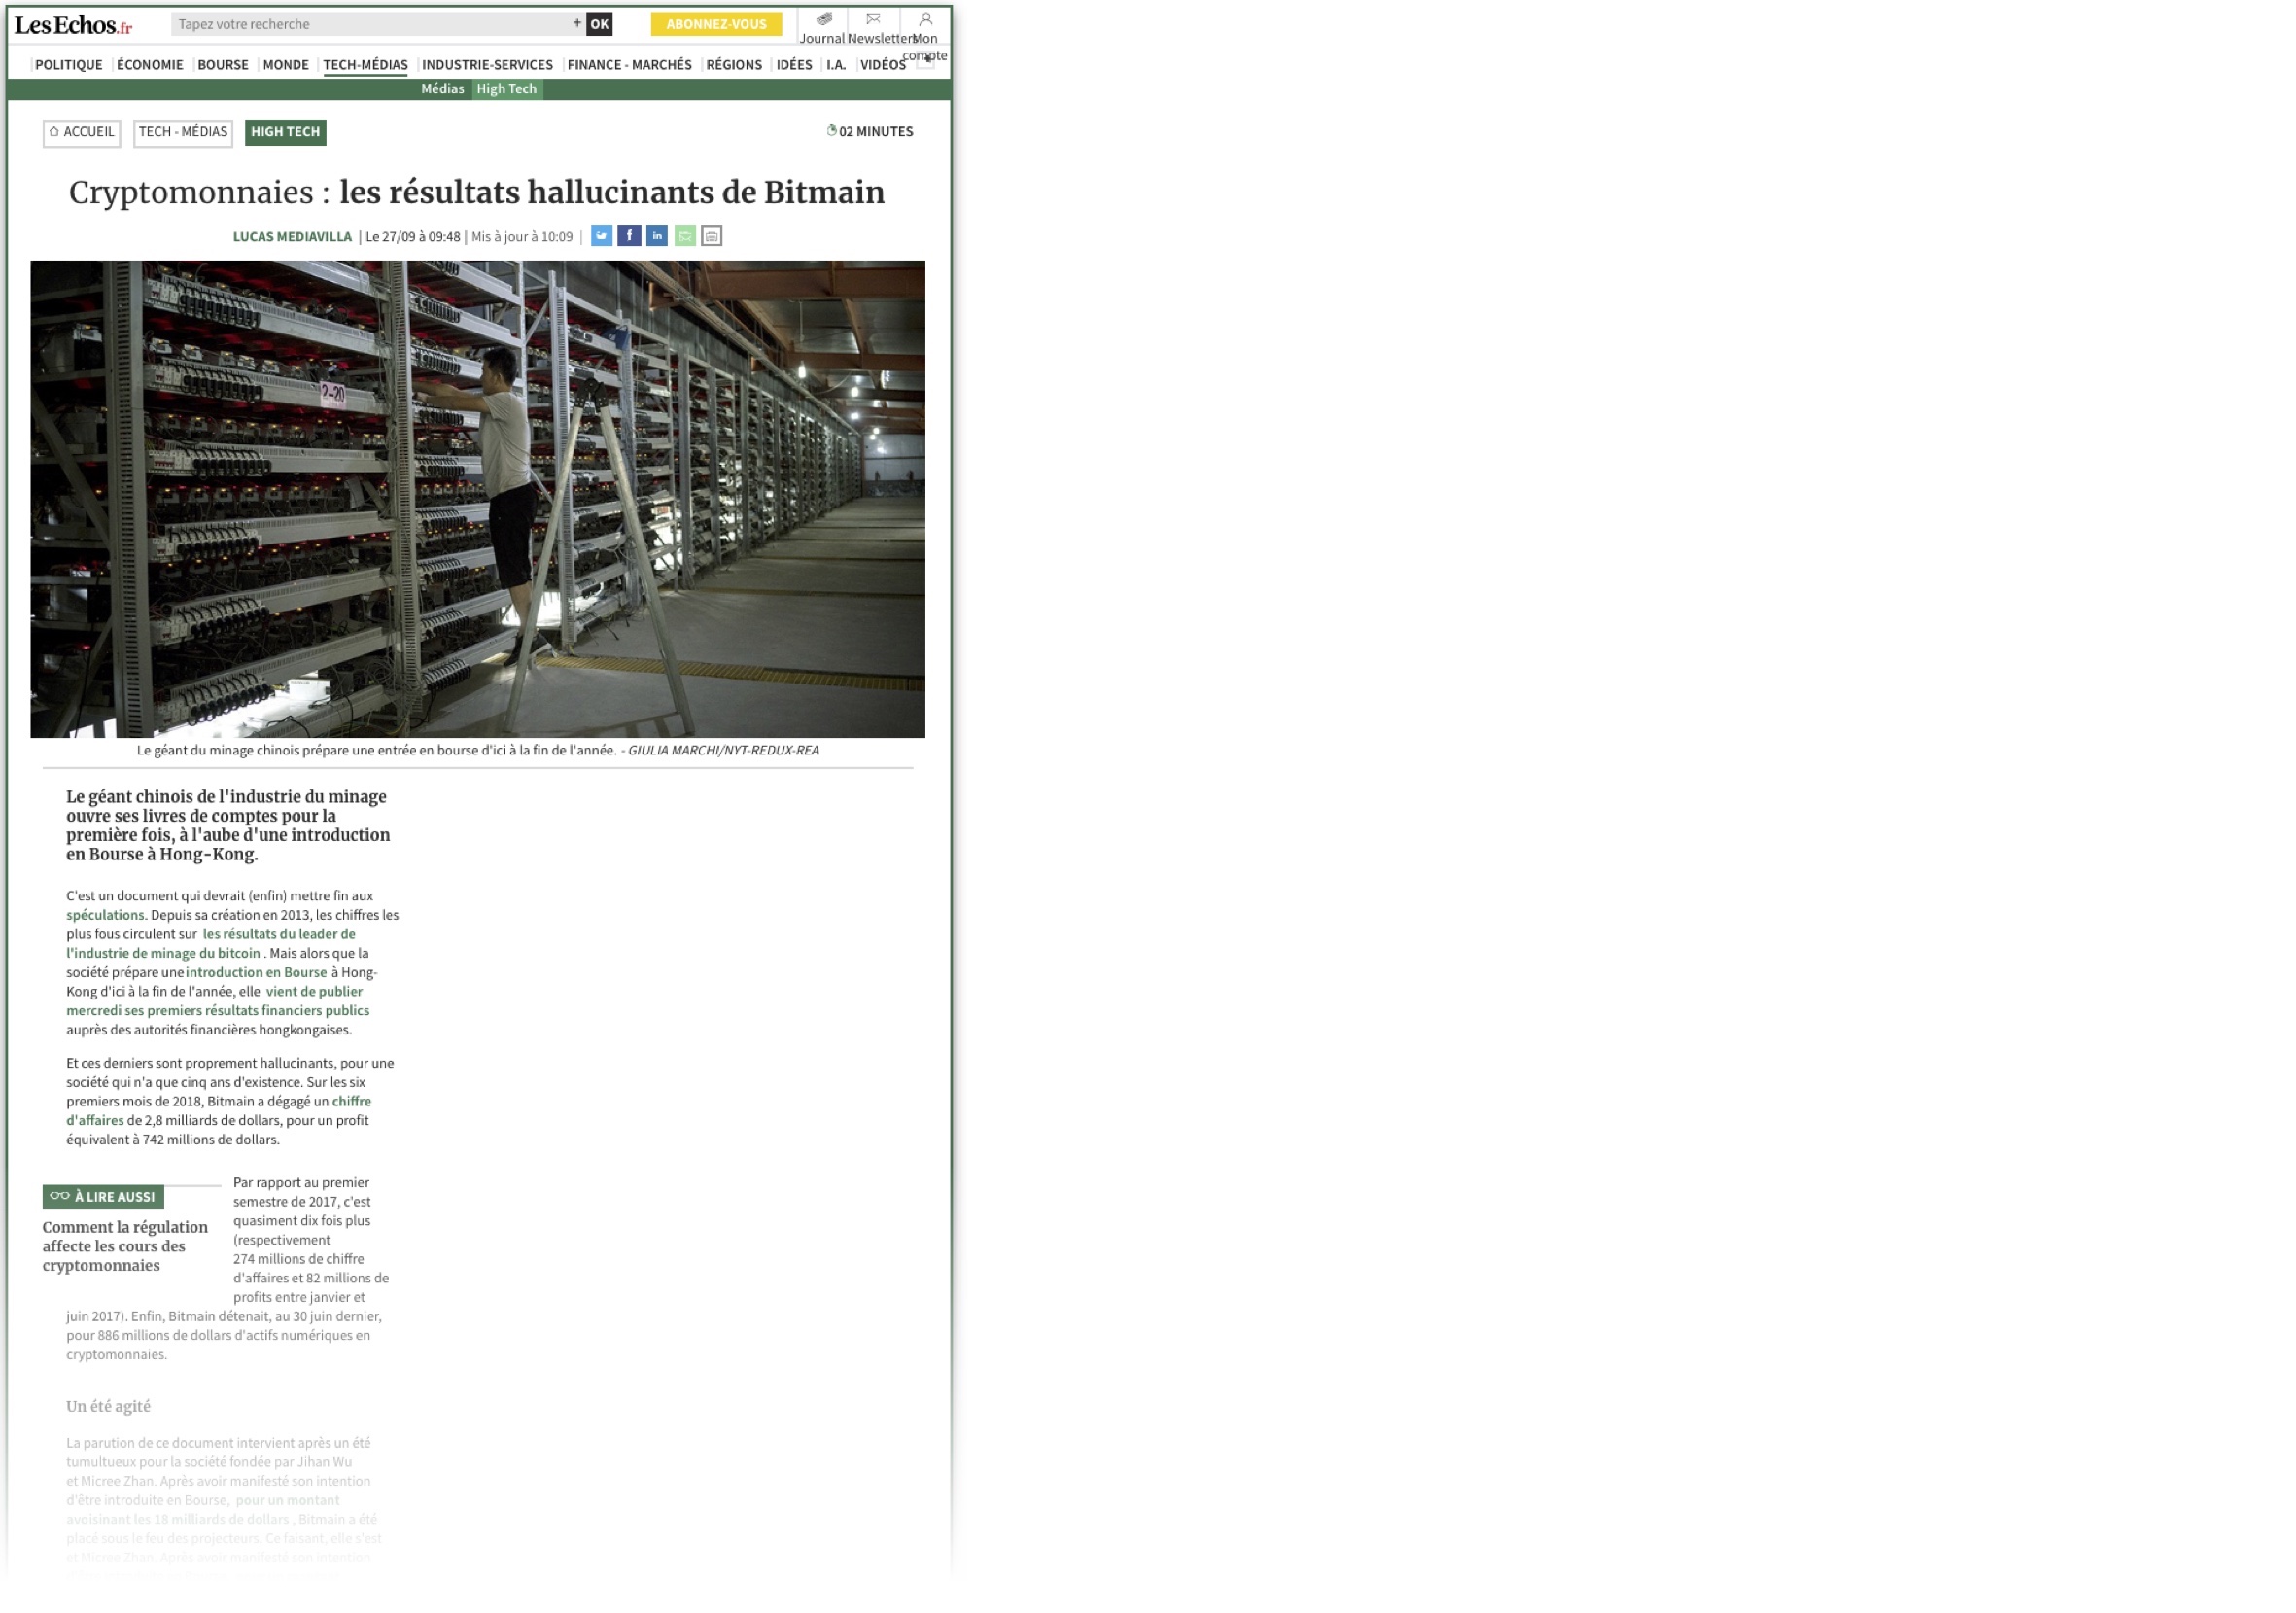Click 'Mis à jour à 10:09' timestamp
Image resolution: width=2296 pixels, height=1613 pixels.
click(x=522, y=237)
